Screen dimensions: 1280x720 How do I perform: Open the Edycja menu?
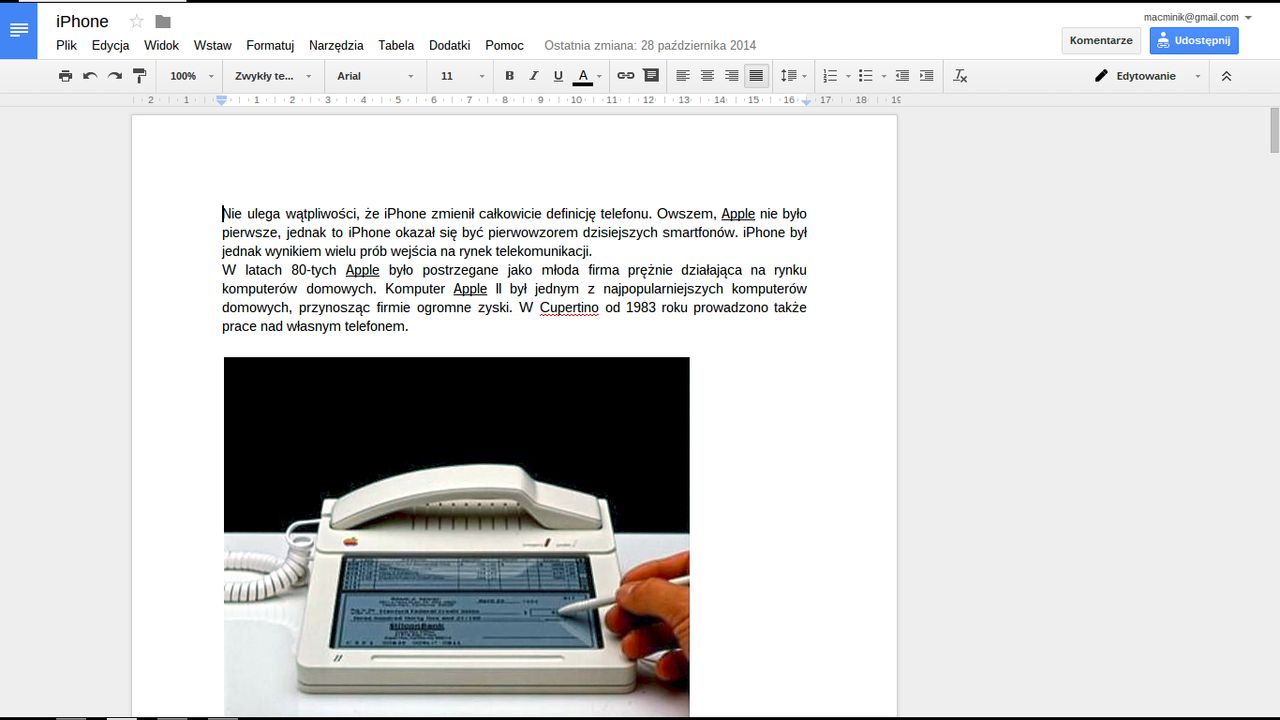[x=111, y=45]
